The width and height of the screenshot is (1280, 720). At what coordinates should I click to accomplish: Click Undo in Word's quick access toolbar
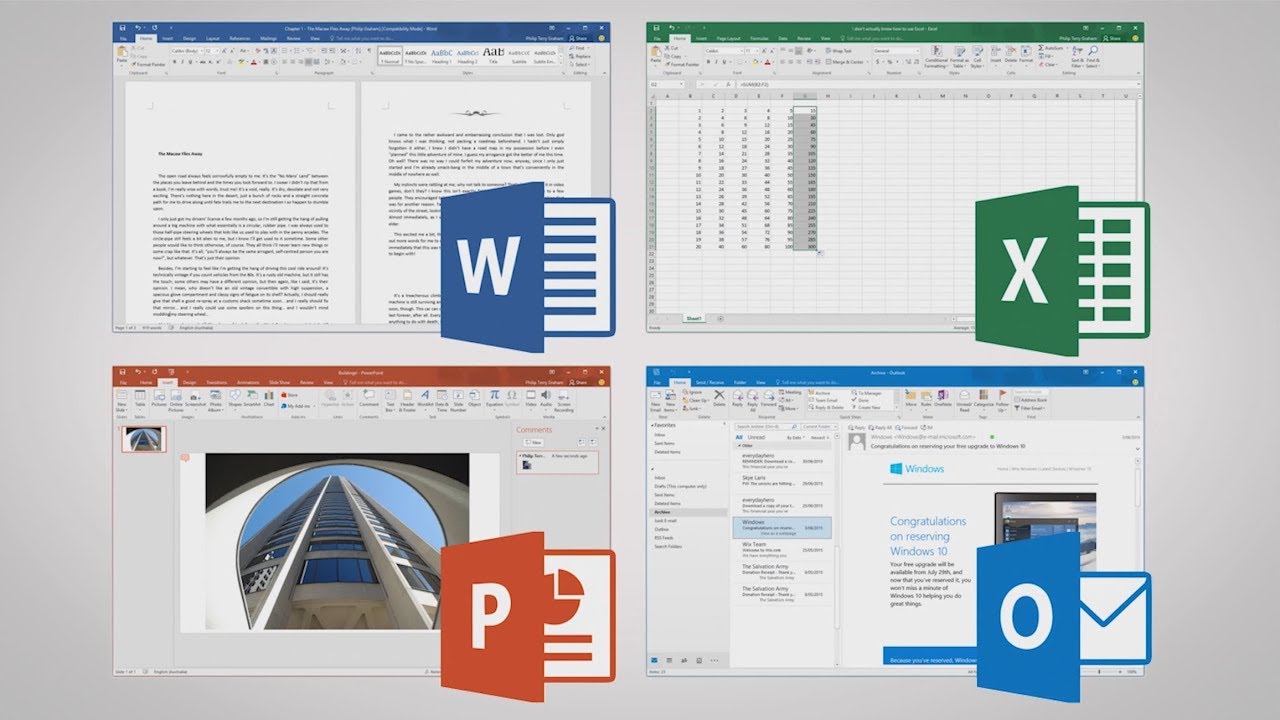[138, 27]
